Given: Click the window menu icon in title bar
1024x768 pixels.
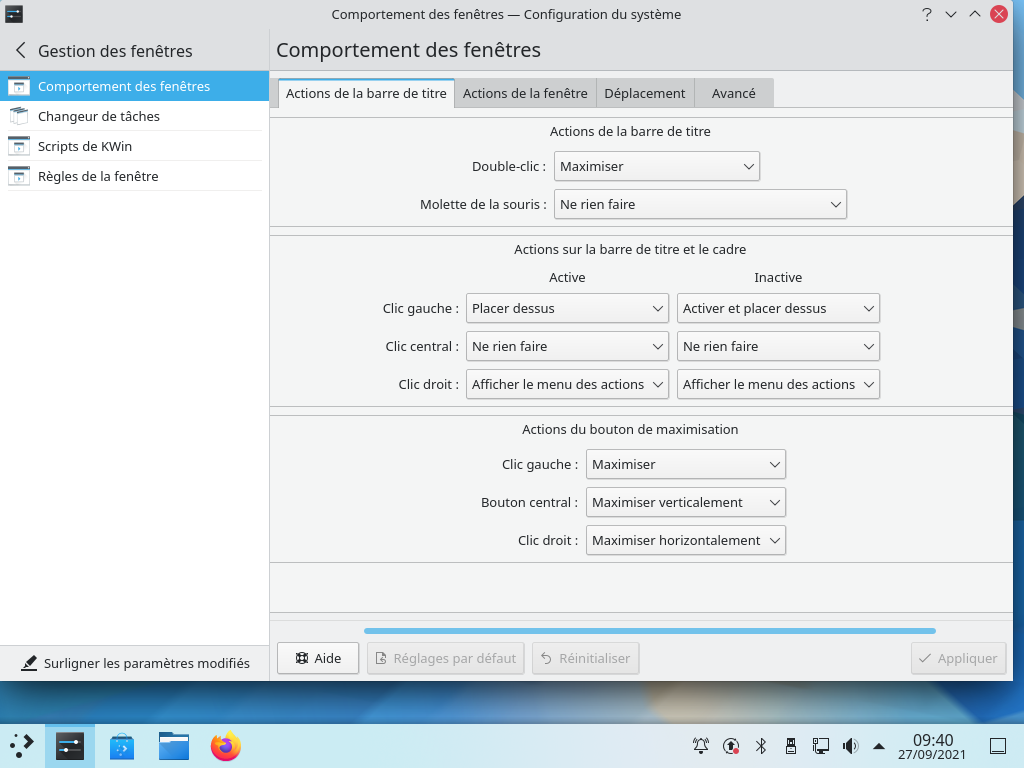Looking at the screenshot, I should click(14, 14).
